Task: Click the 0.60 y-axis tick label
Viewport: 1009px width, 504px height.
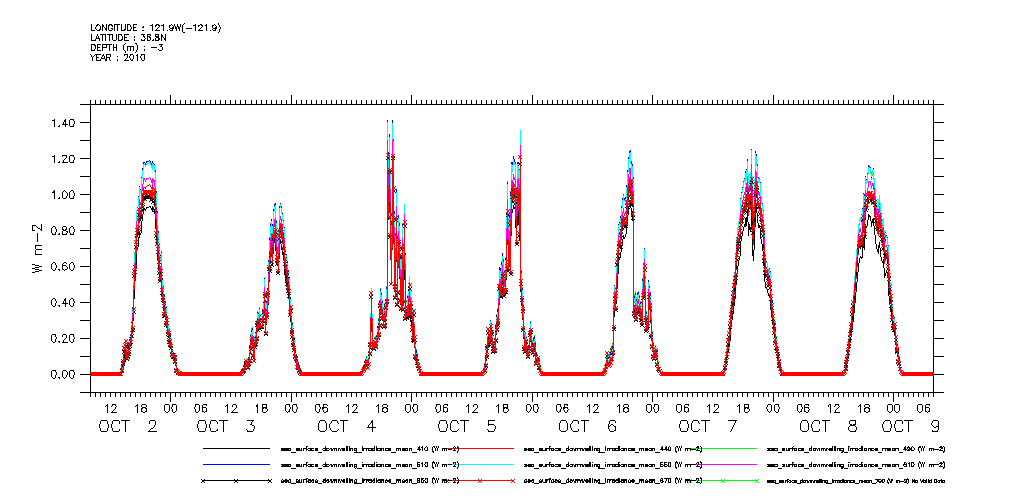Action: point(63,267)
